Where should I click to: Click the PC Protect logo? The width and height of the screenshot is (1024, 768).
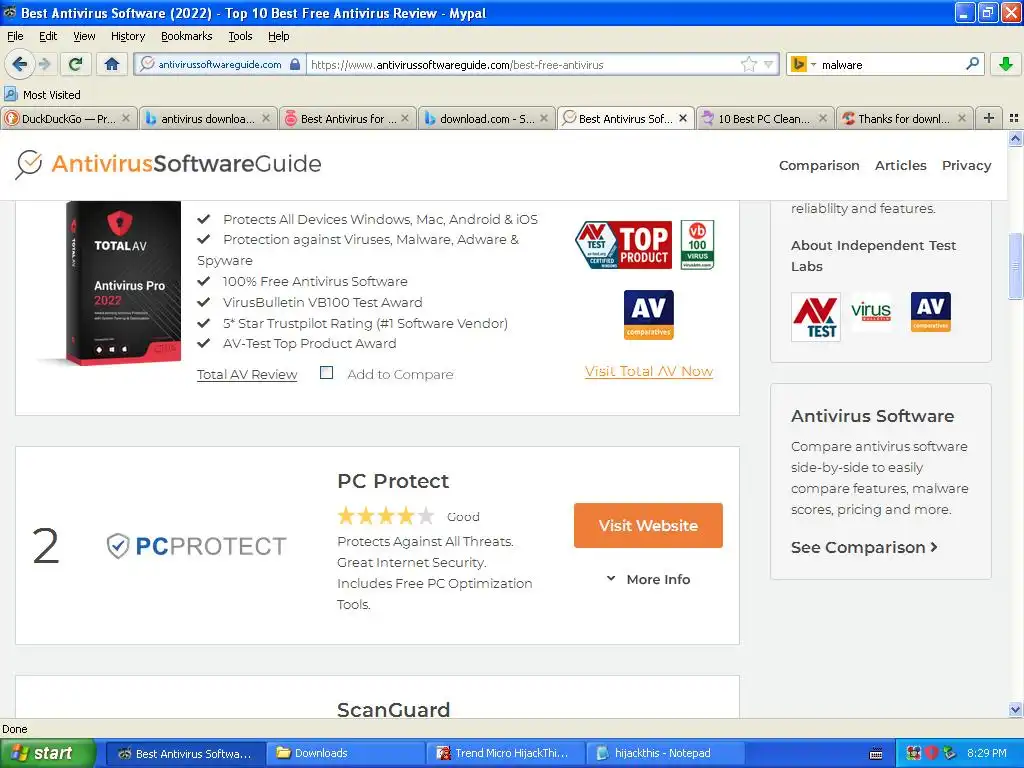pyautogui.click(x=197, y=545)
